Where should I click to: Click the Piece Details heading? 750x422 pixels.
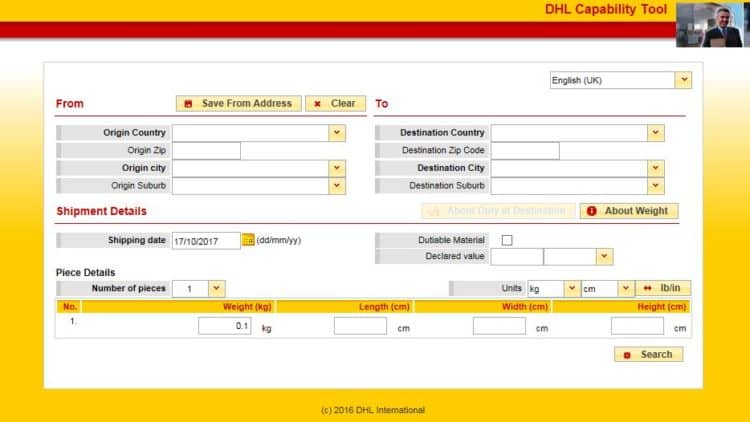click(86, 272)
